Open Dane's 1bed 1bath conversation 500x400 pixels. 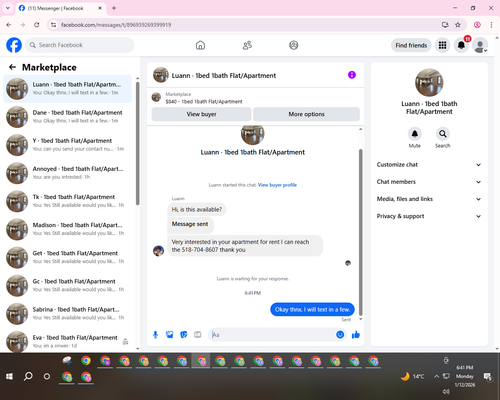point(68,117)
